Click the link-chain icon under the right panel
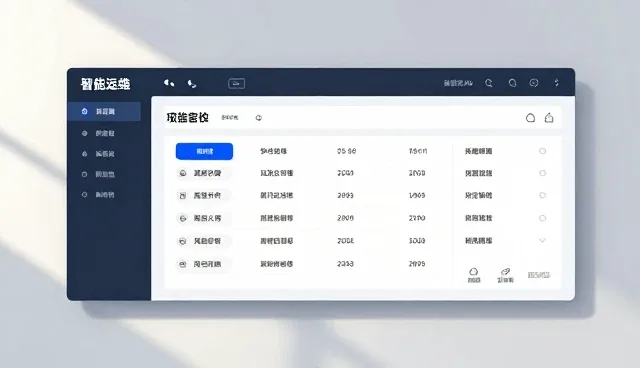 point(505,271)
